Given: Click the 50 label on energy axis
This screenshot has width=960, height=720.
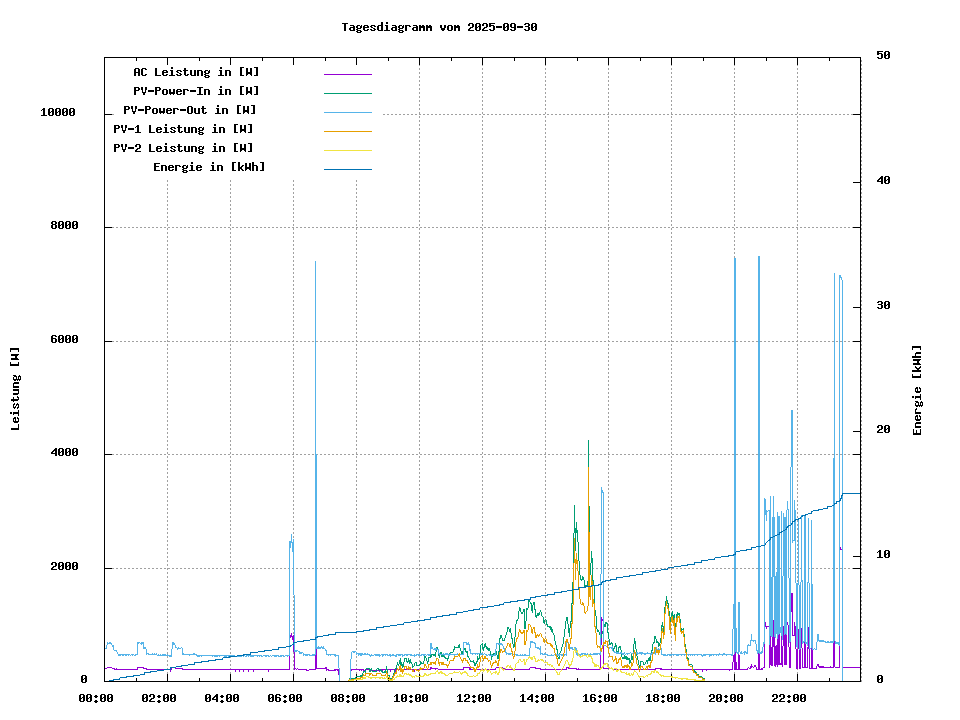Looking at the screenshot, I should point(883,56).
